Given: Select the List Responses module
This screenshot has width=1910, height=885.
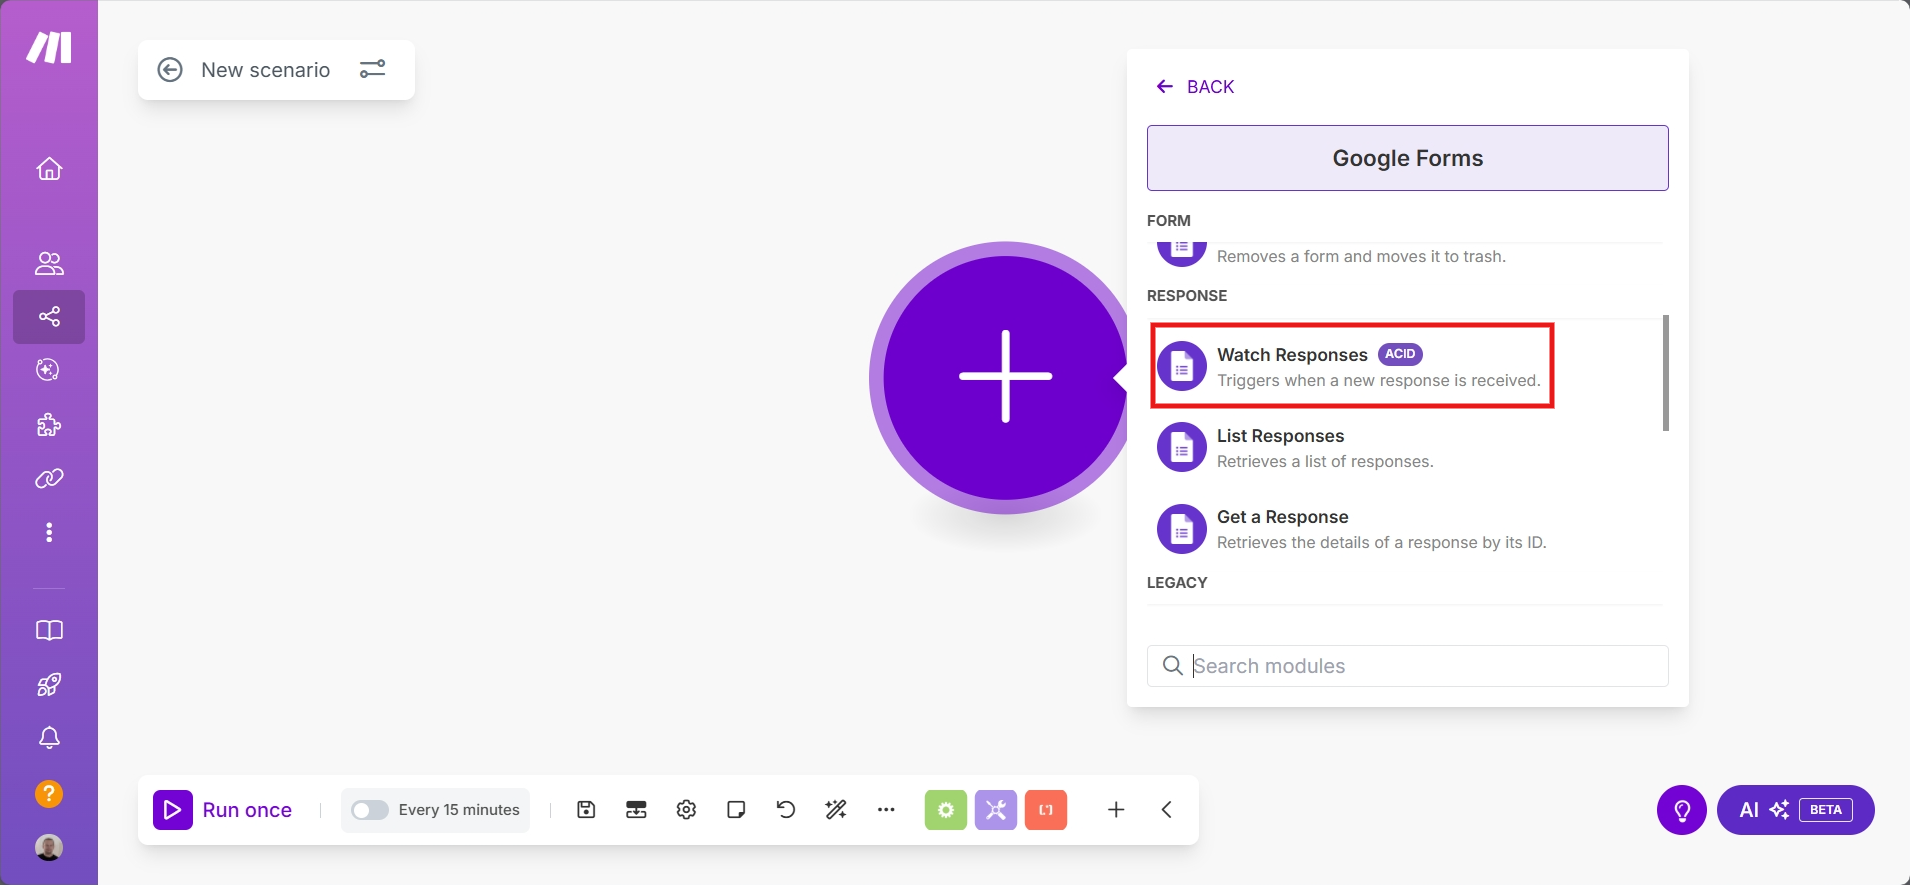Looking at the screenshot, I should 1405,448.
